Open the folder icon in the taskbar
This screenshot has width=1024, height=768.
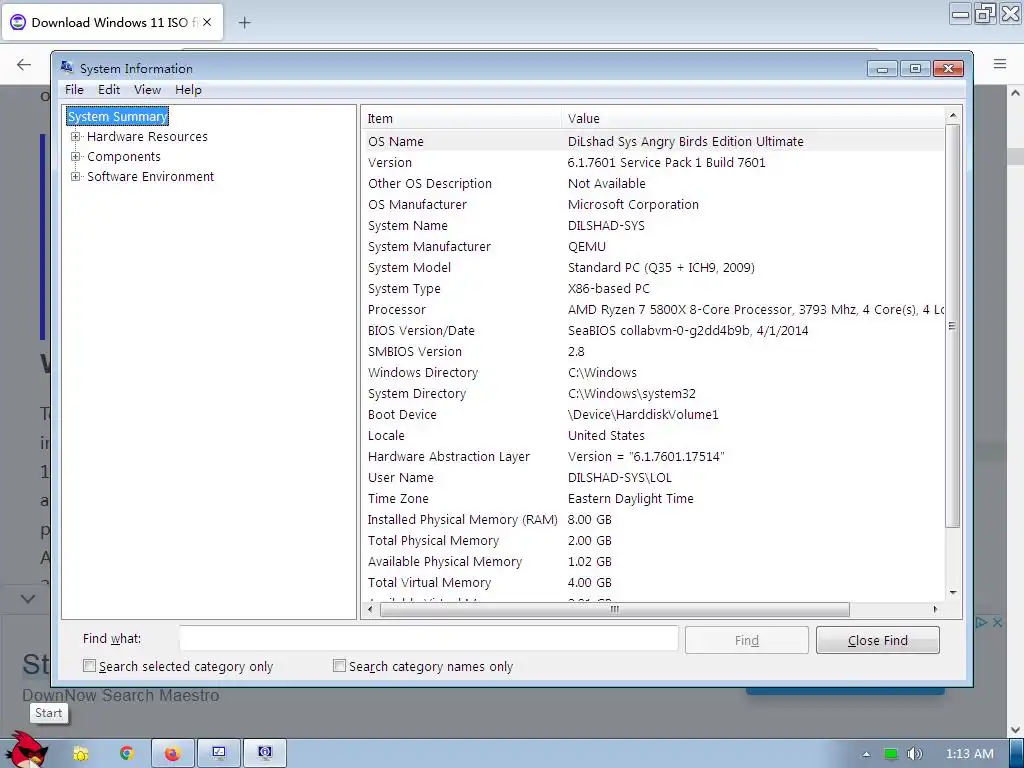click(x=81, y=754)
